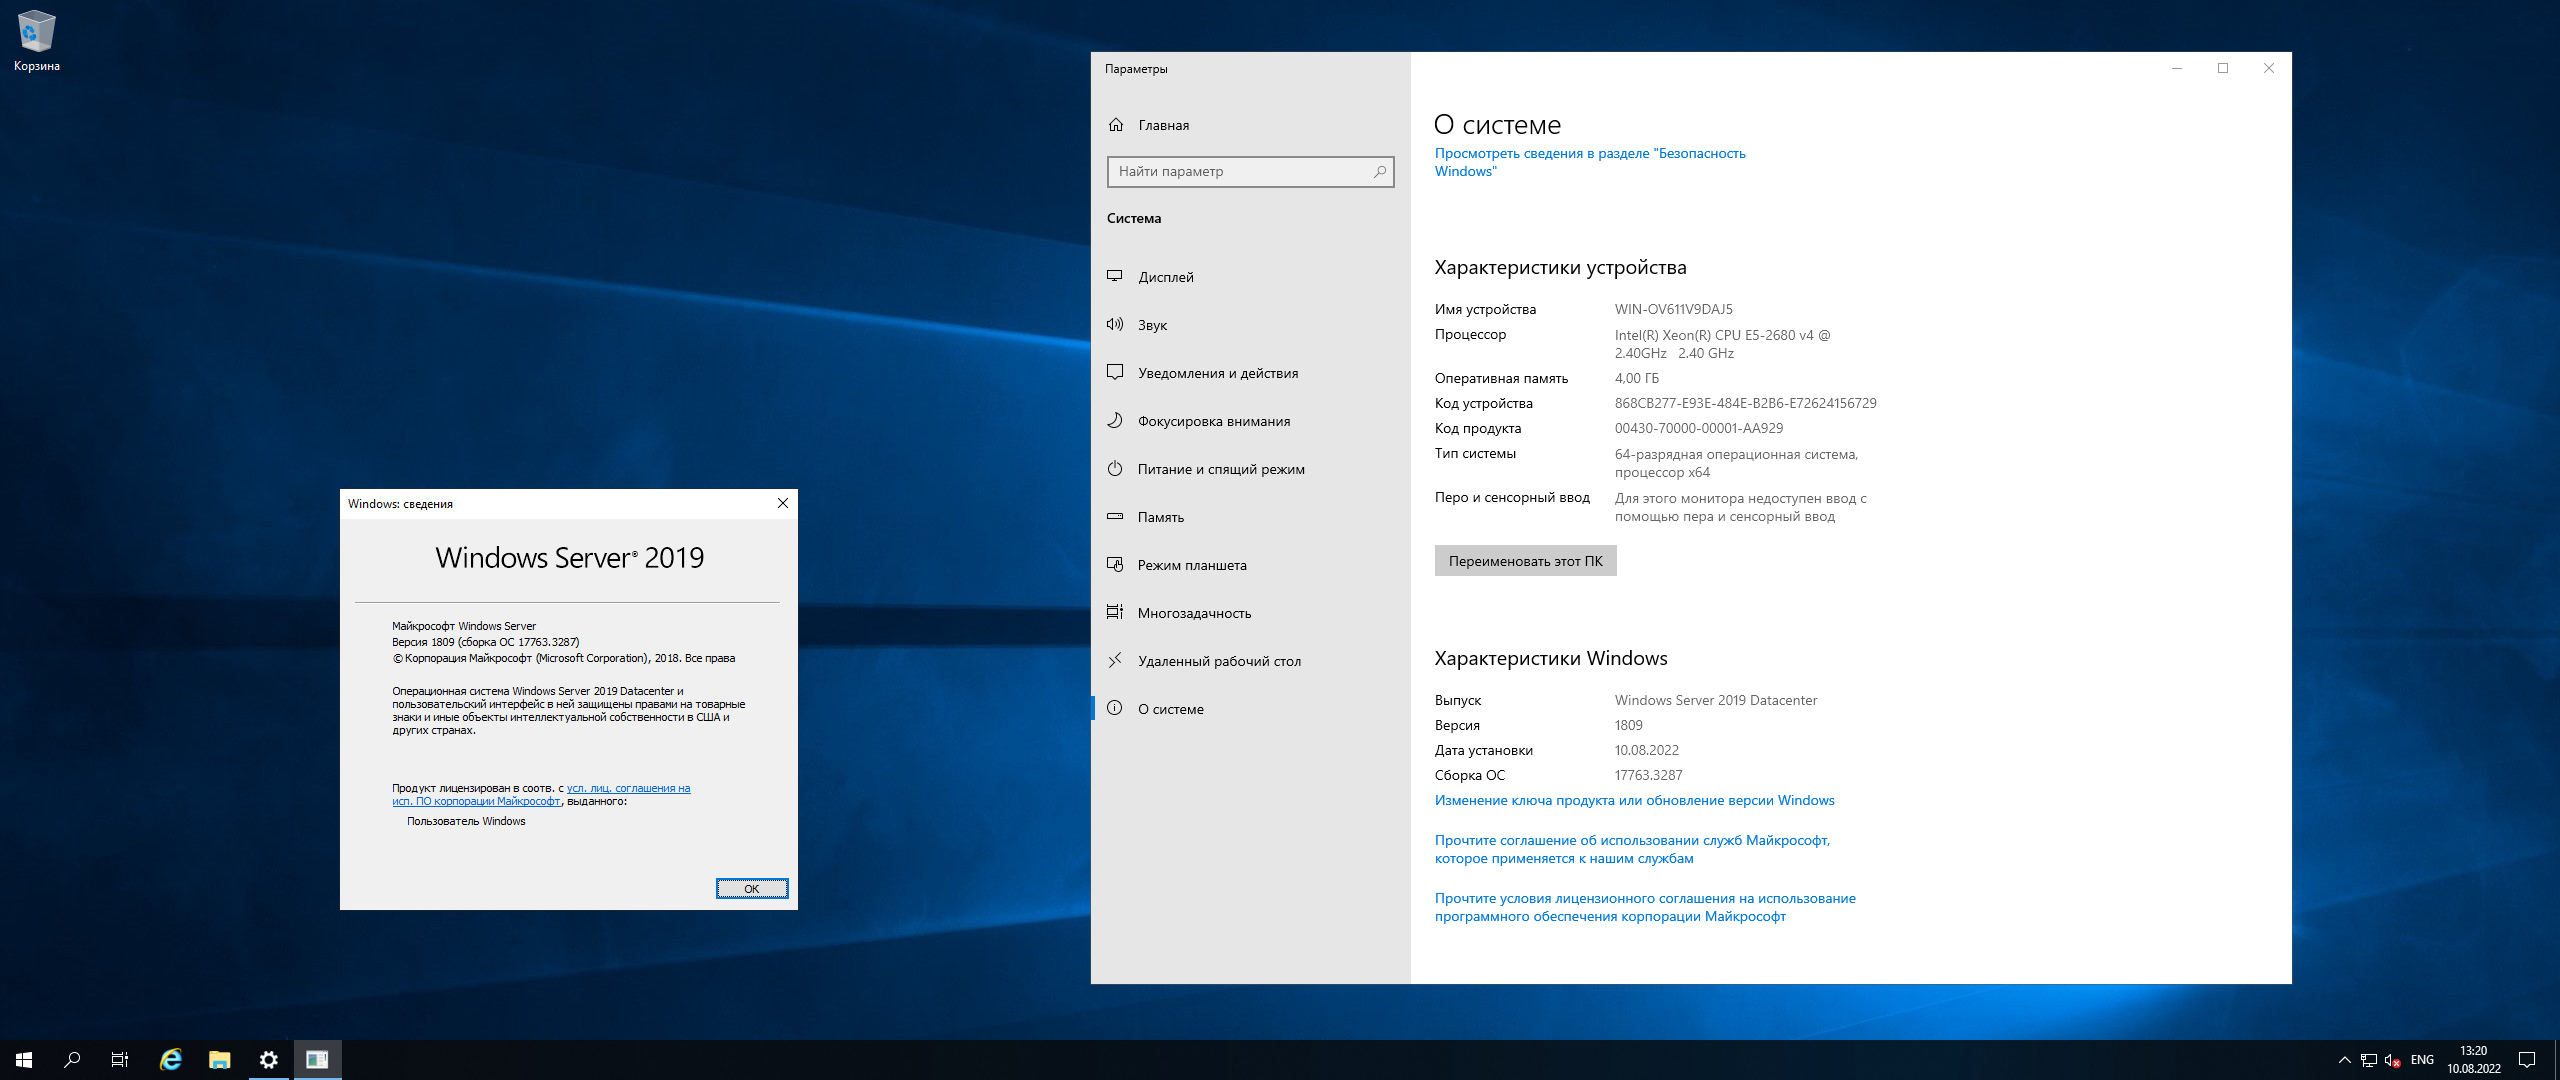Image resolution: width=2560 pixels, height=1080 pixels.
Task: Click the taskbar search magnifier icon
Action: tap(72, 1060)
